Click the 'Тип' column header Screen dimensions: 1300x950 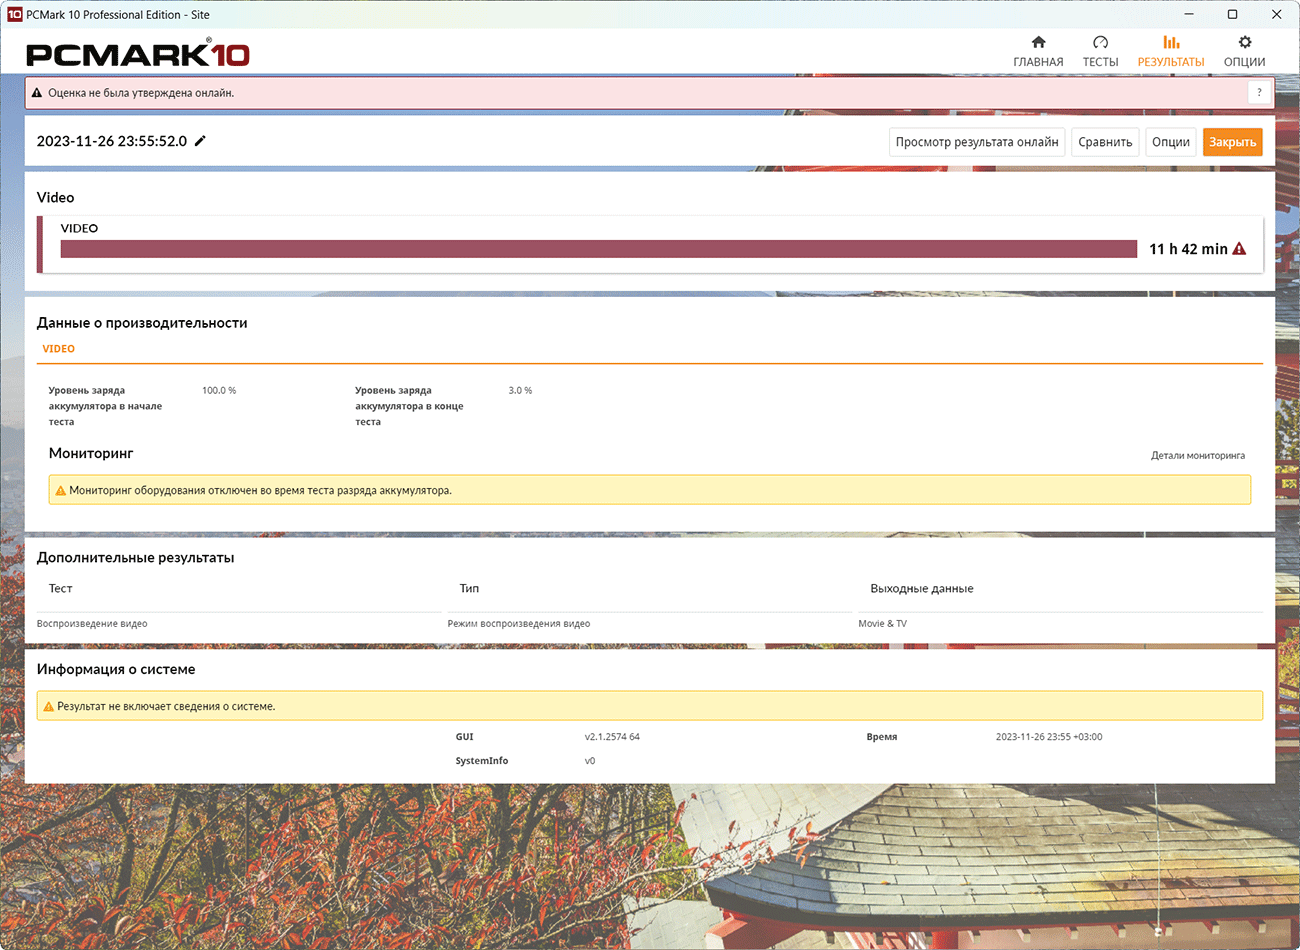coord(469,589)
